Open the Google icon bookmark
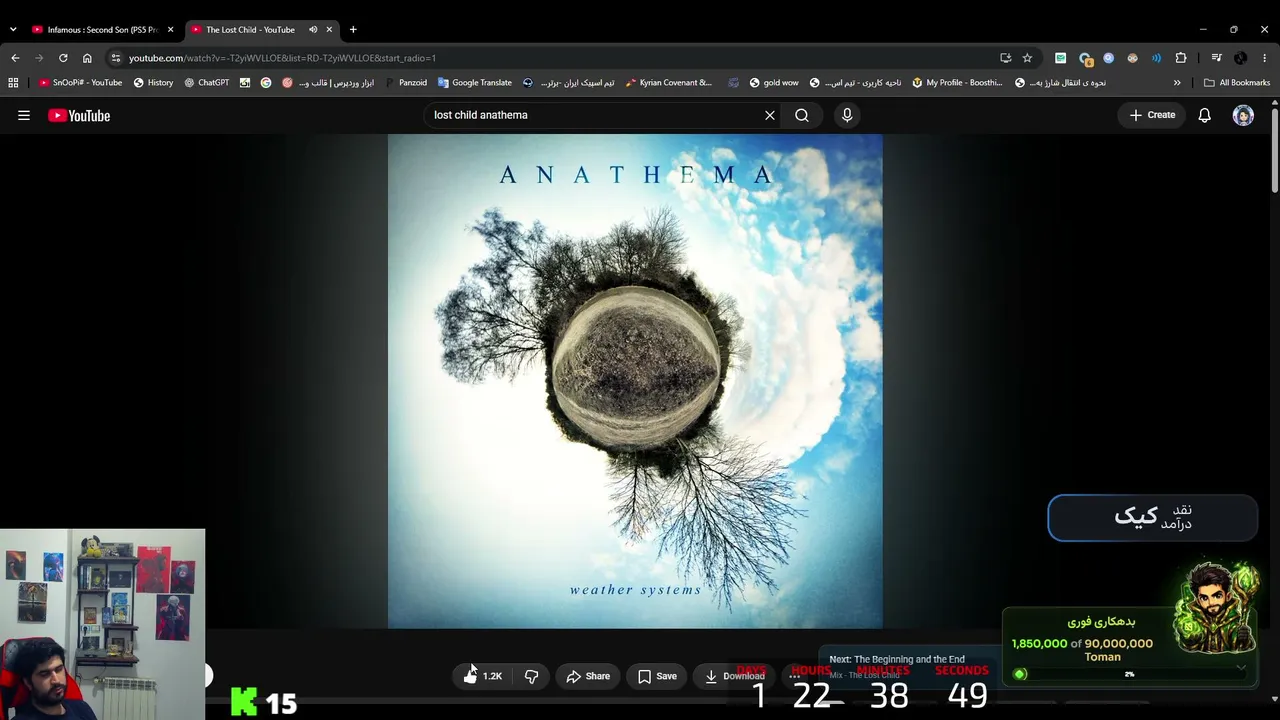 pyautogui.click(x=266, y=83)
